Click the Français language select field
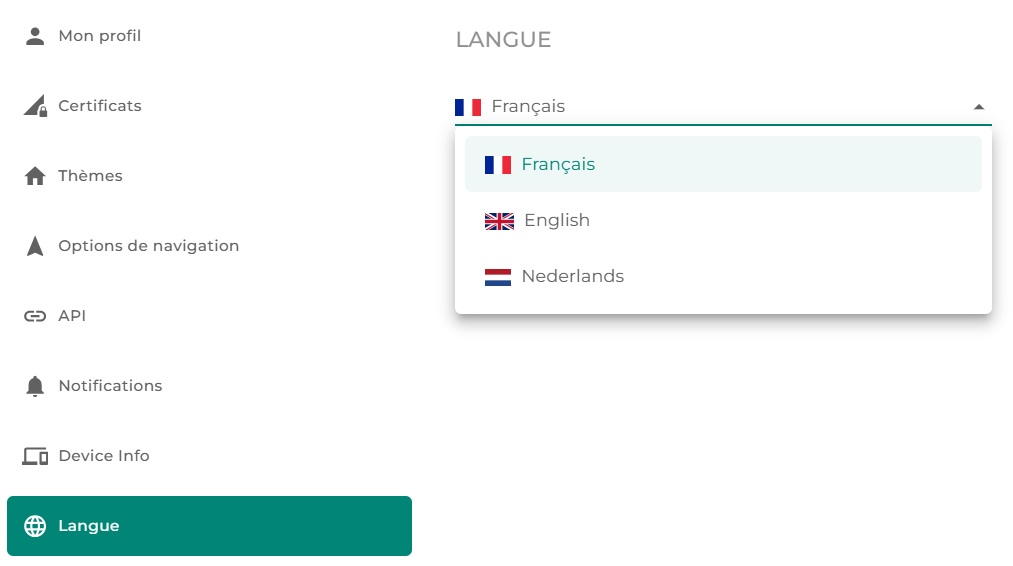Viewport: 1013px width, 566px height. (x=700, y=106)
